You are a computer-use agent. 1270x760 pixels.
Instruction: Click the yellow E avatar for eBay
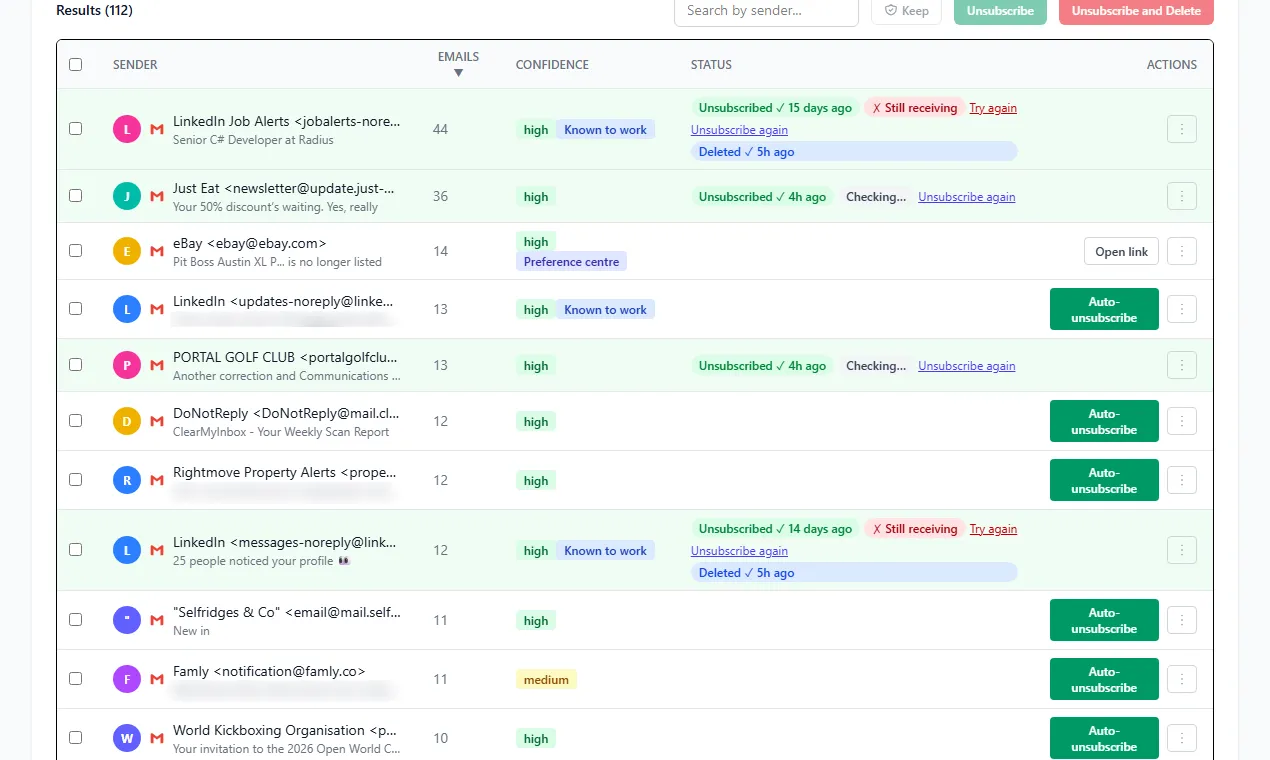(x=127, y=251)
